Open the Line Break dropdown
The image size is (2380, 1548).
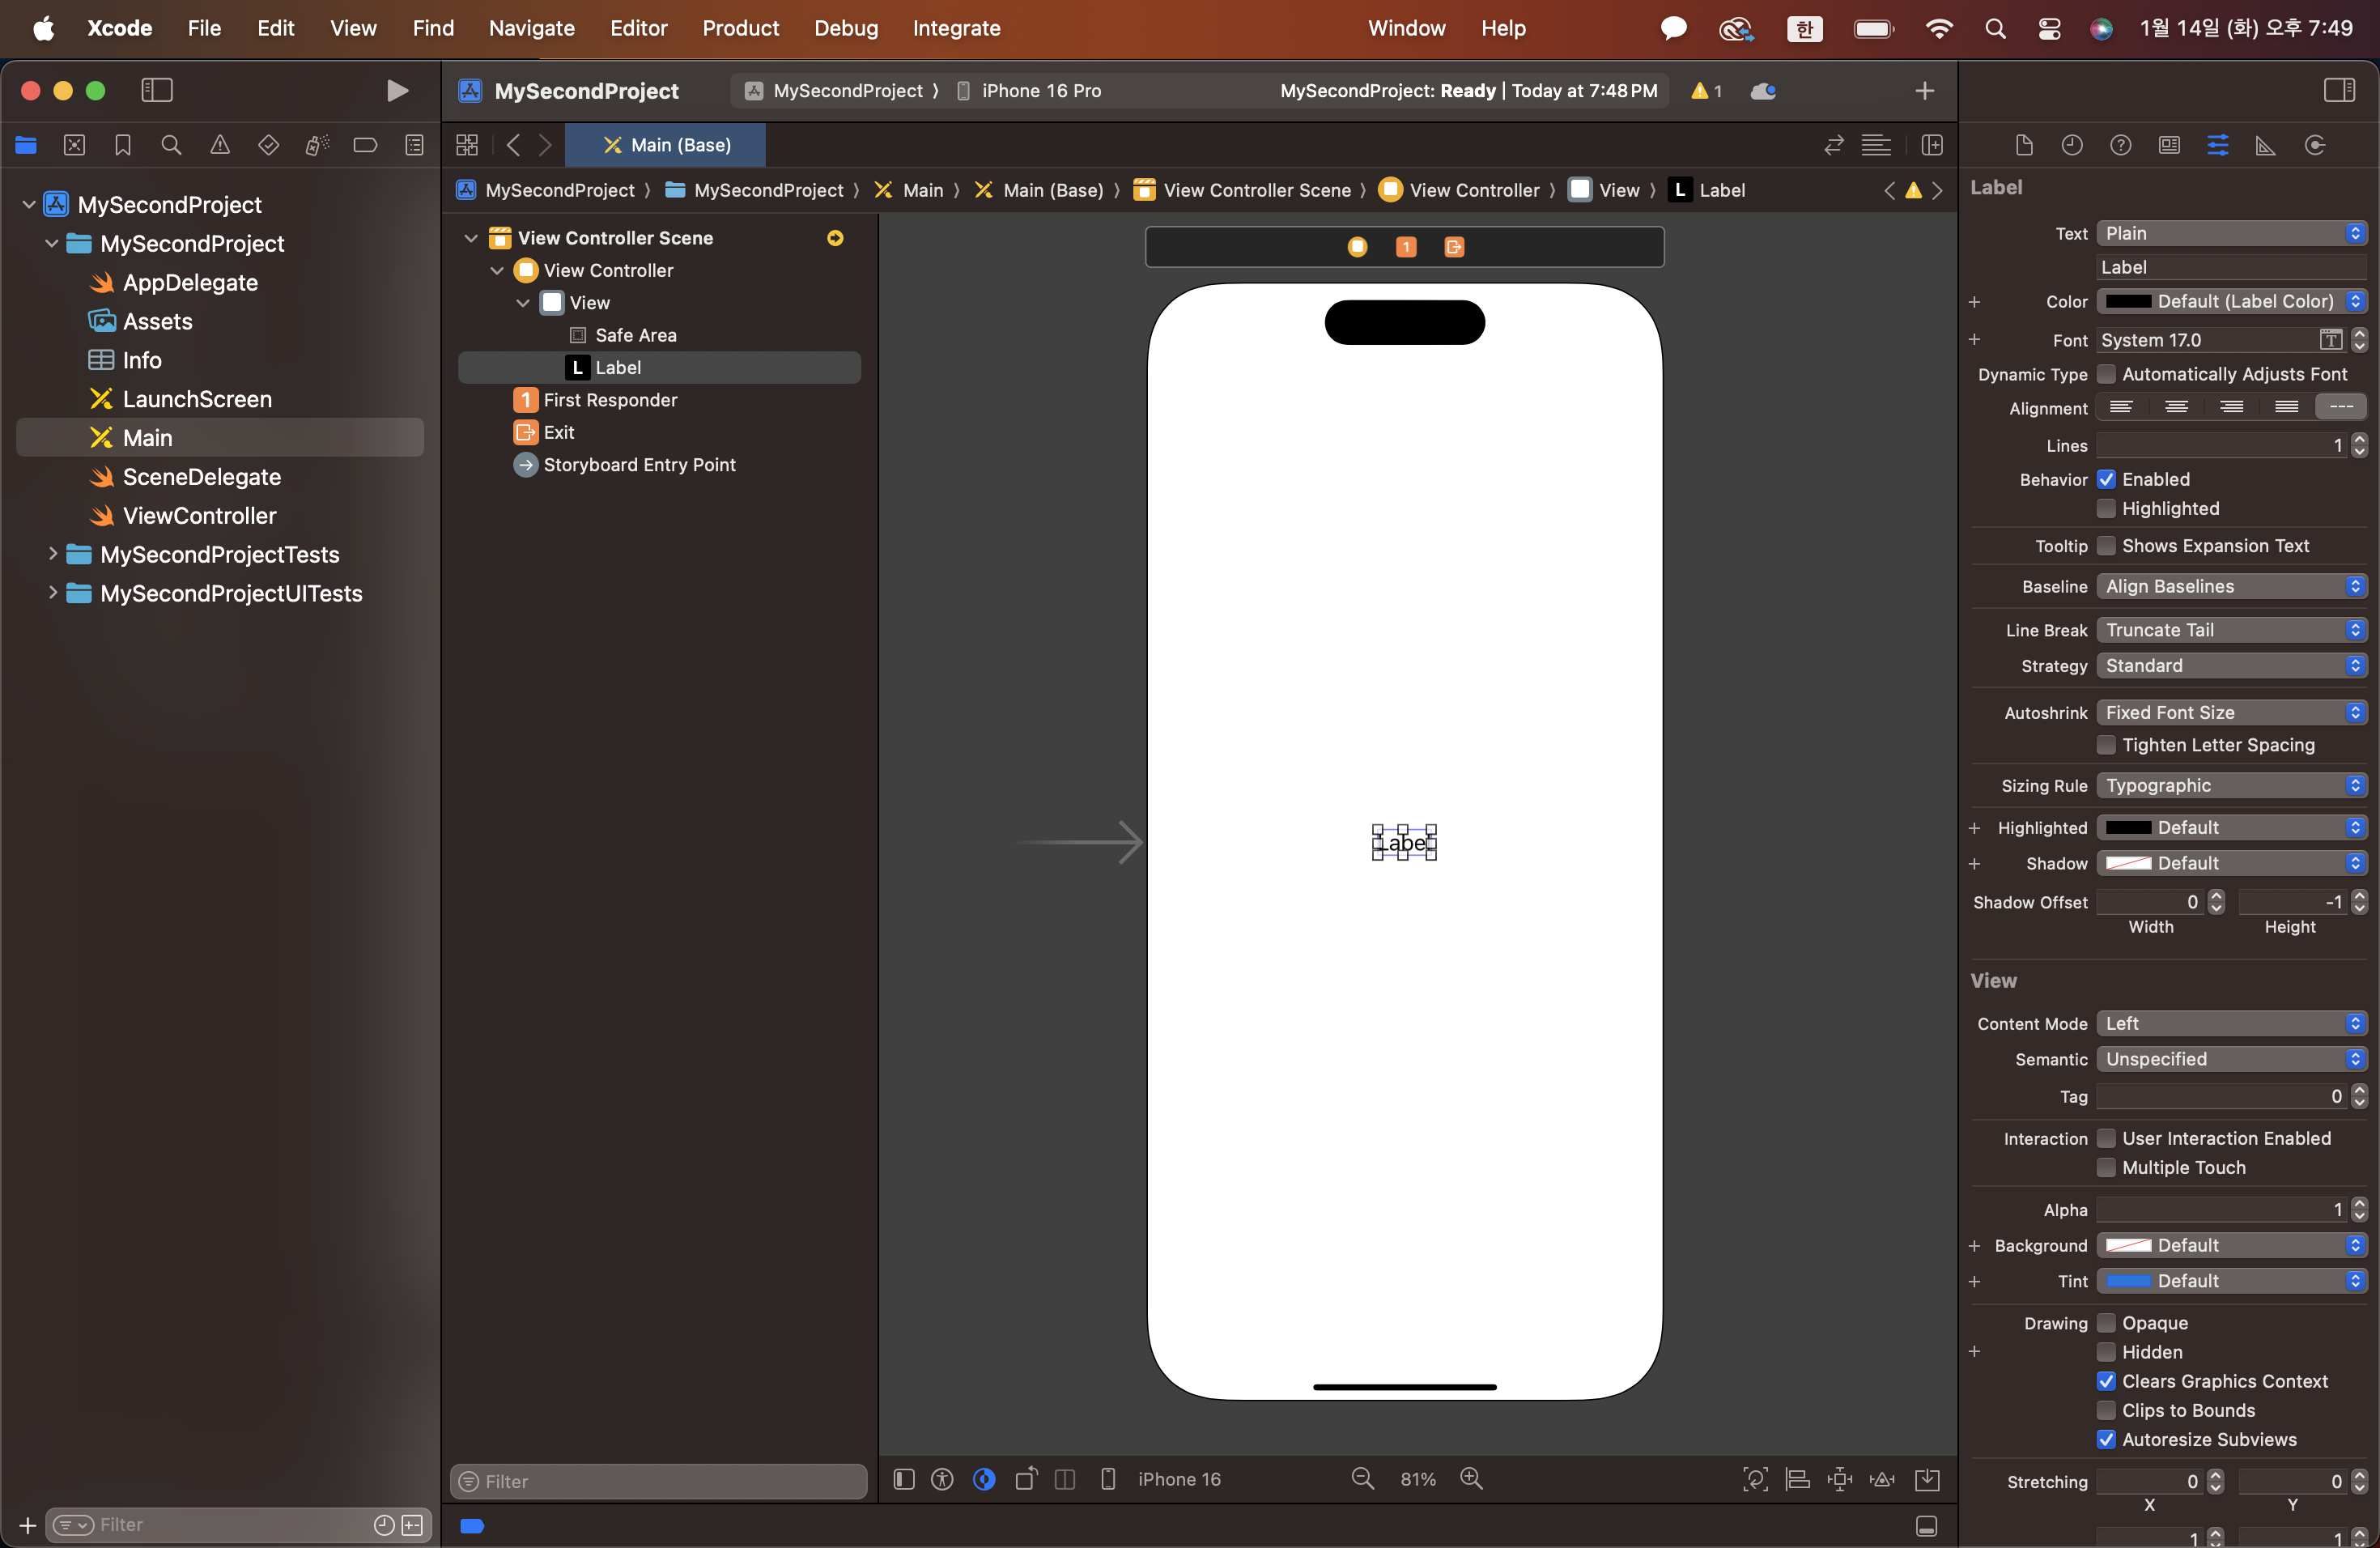pos(2231,630)
